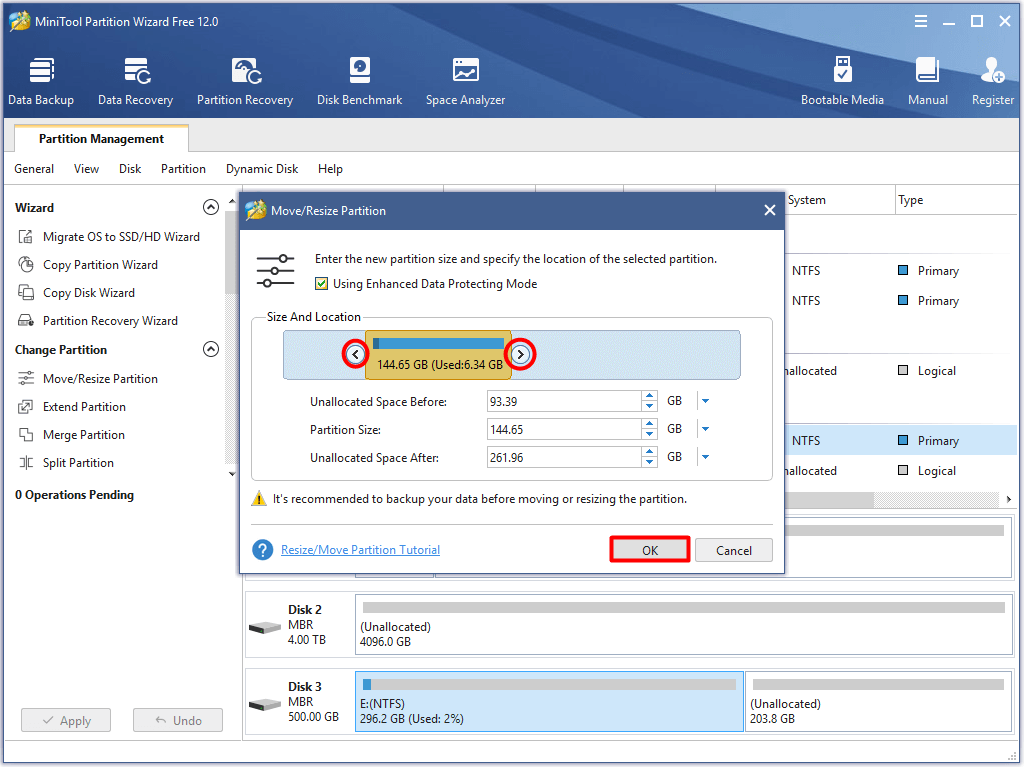Choose Move/Resize Partition in the sidebar
Image resolution: width=1024 pixels, height=767 pixels.
click(100, 379)
